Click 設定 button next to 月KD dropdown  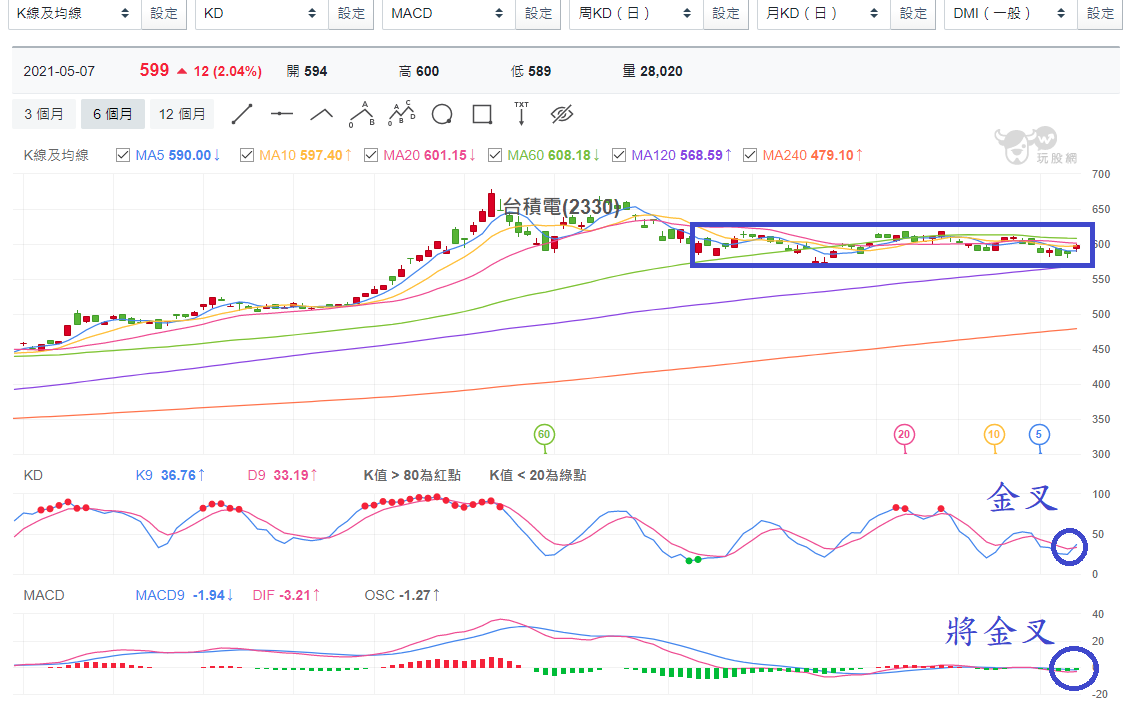click(913, 13)
